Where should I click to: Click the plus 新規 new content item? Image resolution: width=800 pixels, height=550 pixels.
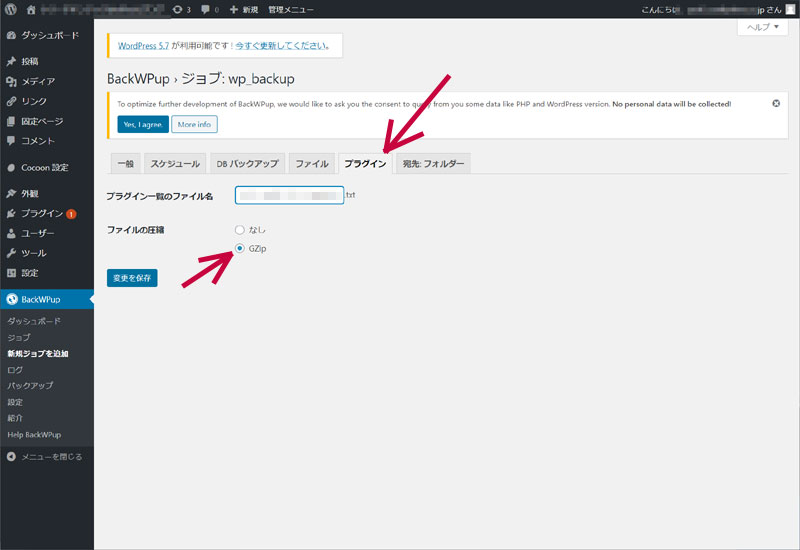coord(244,10)
